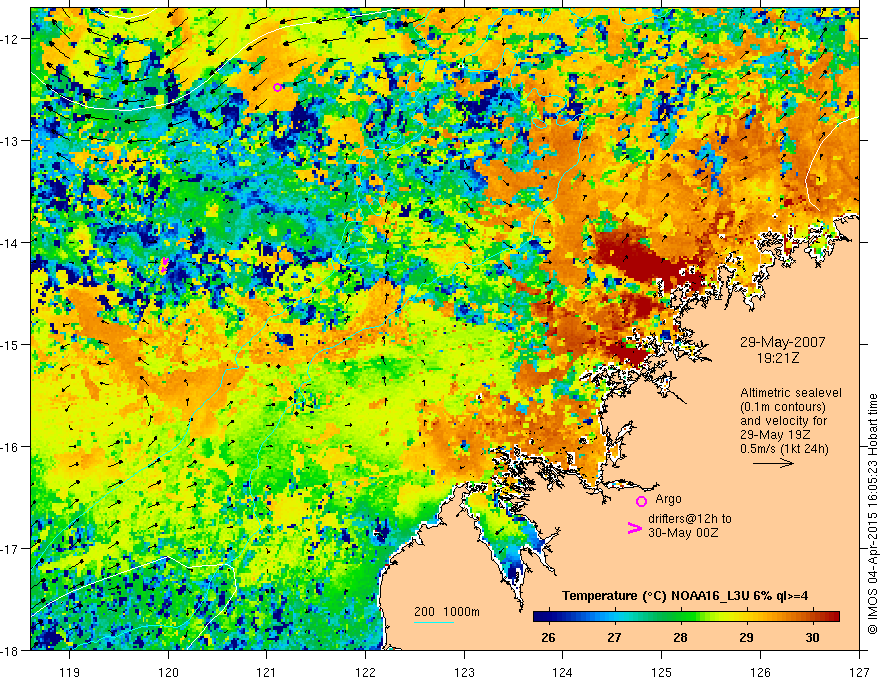This screenshot has height=680, width=880.
Task: Click the Argo float circle near 121E, 12.5S
Action: 277,88
